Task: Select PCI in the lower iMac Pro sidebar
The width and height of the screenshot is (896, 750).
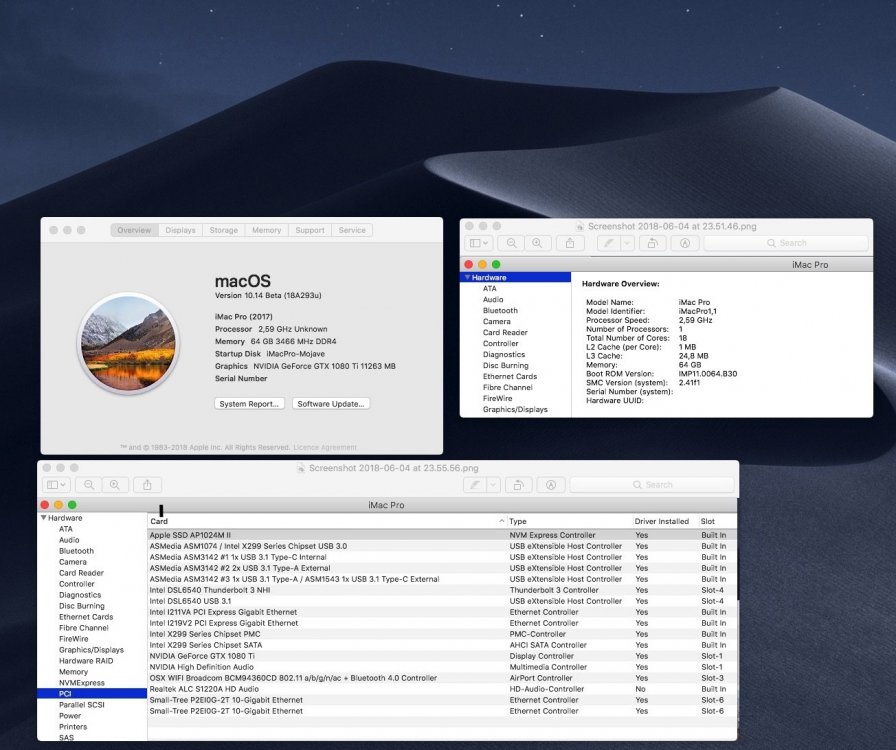Action: coord(92,693)
